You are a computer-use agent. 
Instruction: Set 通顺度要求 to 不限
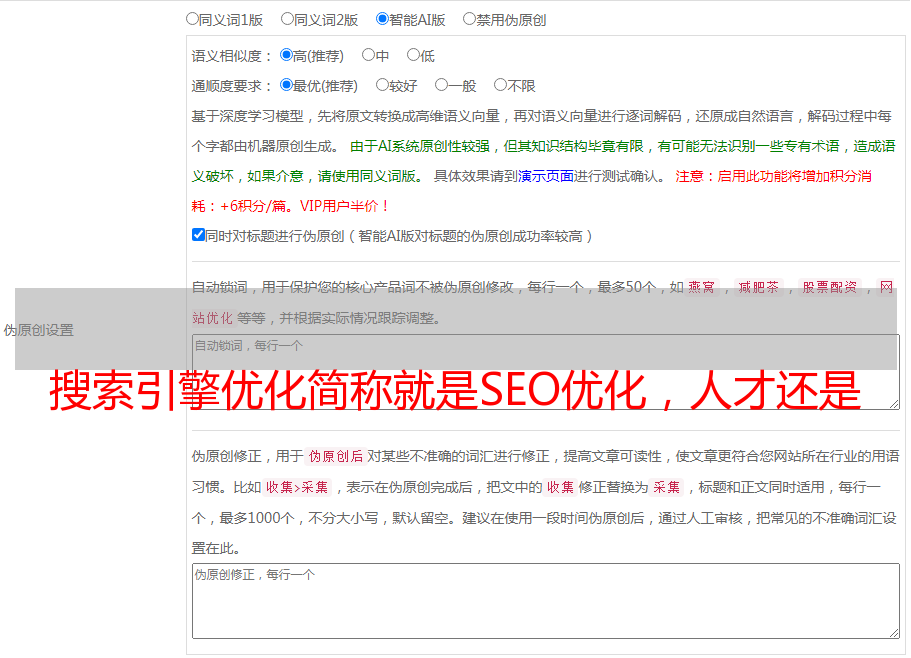click(x=500, y=85)
